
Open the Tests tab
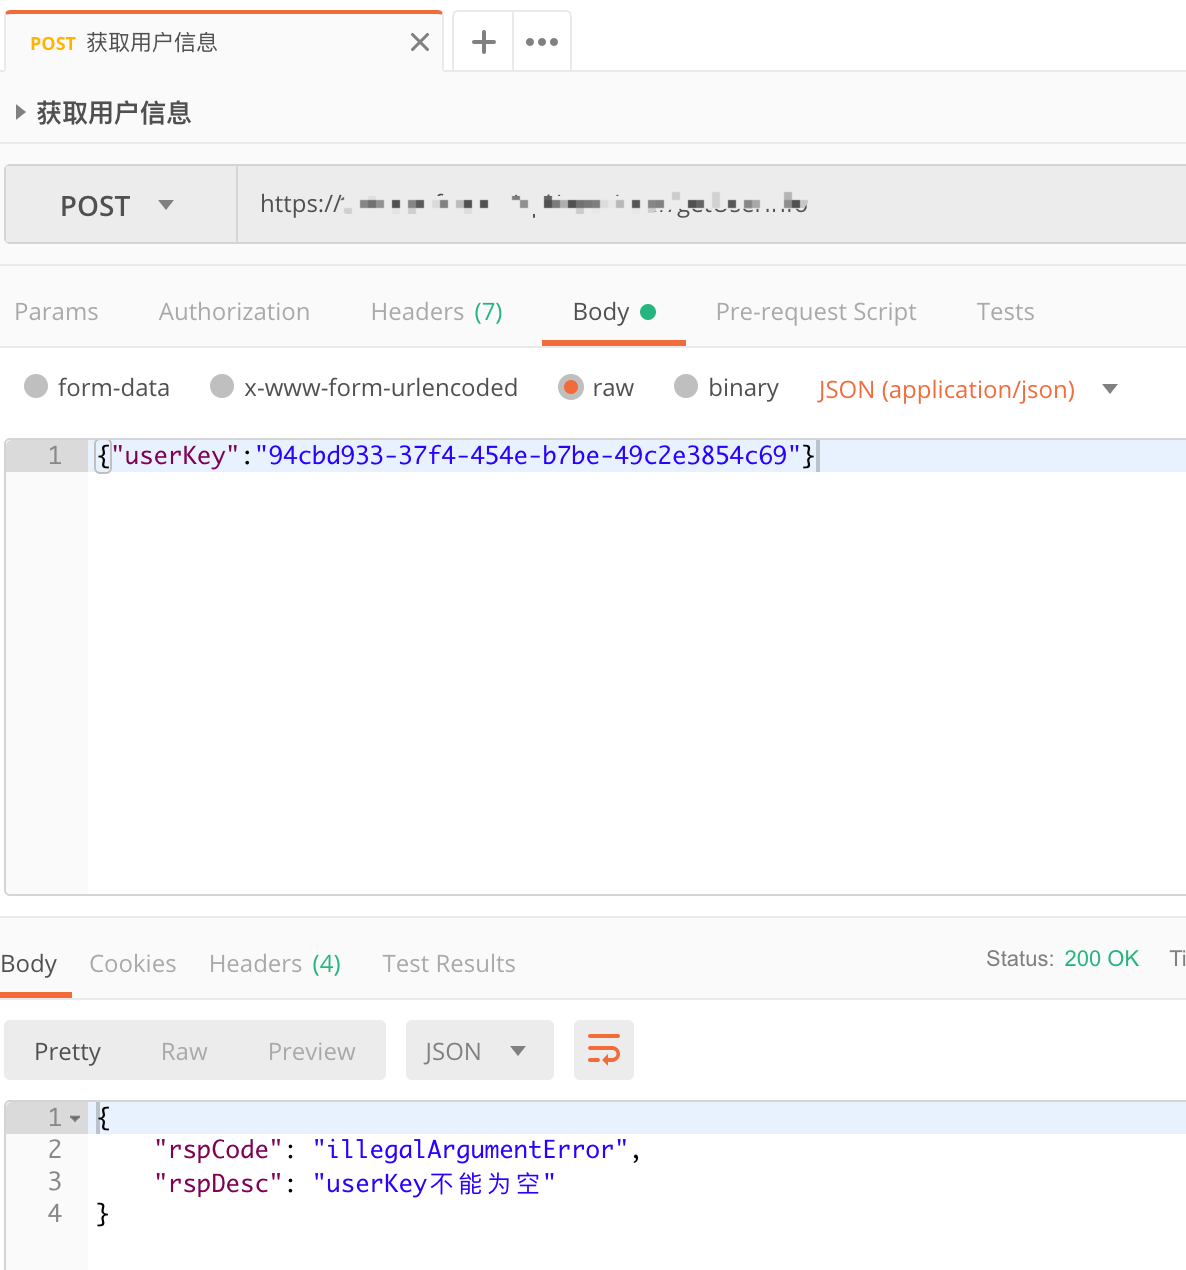[x=1004, y=311]
